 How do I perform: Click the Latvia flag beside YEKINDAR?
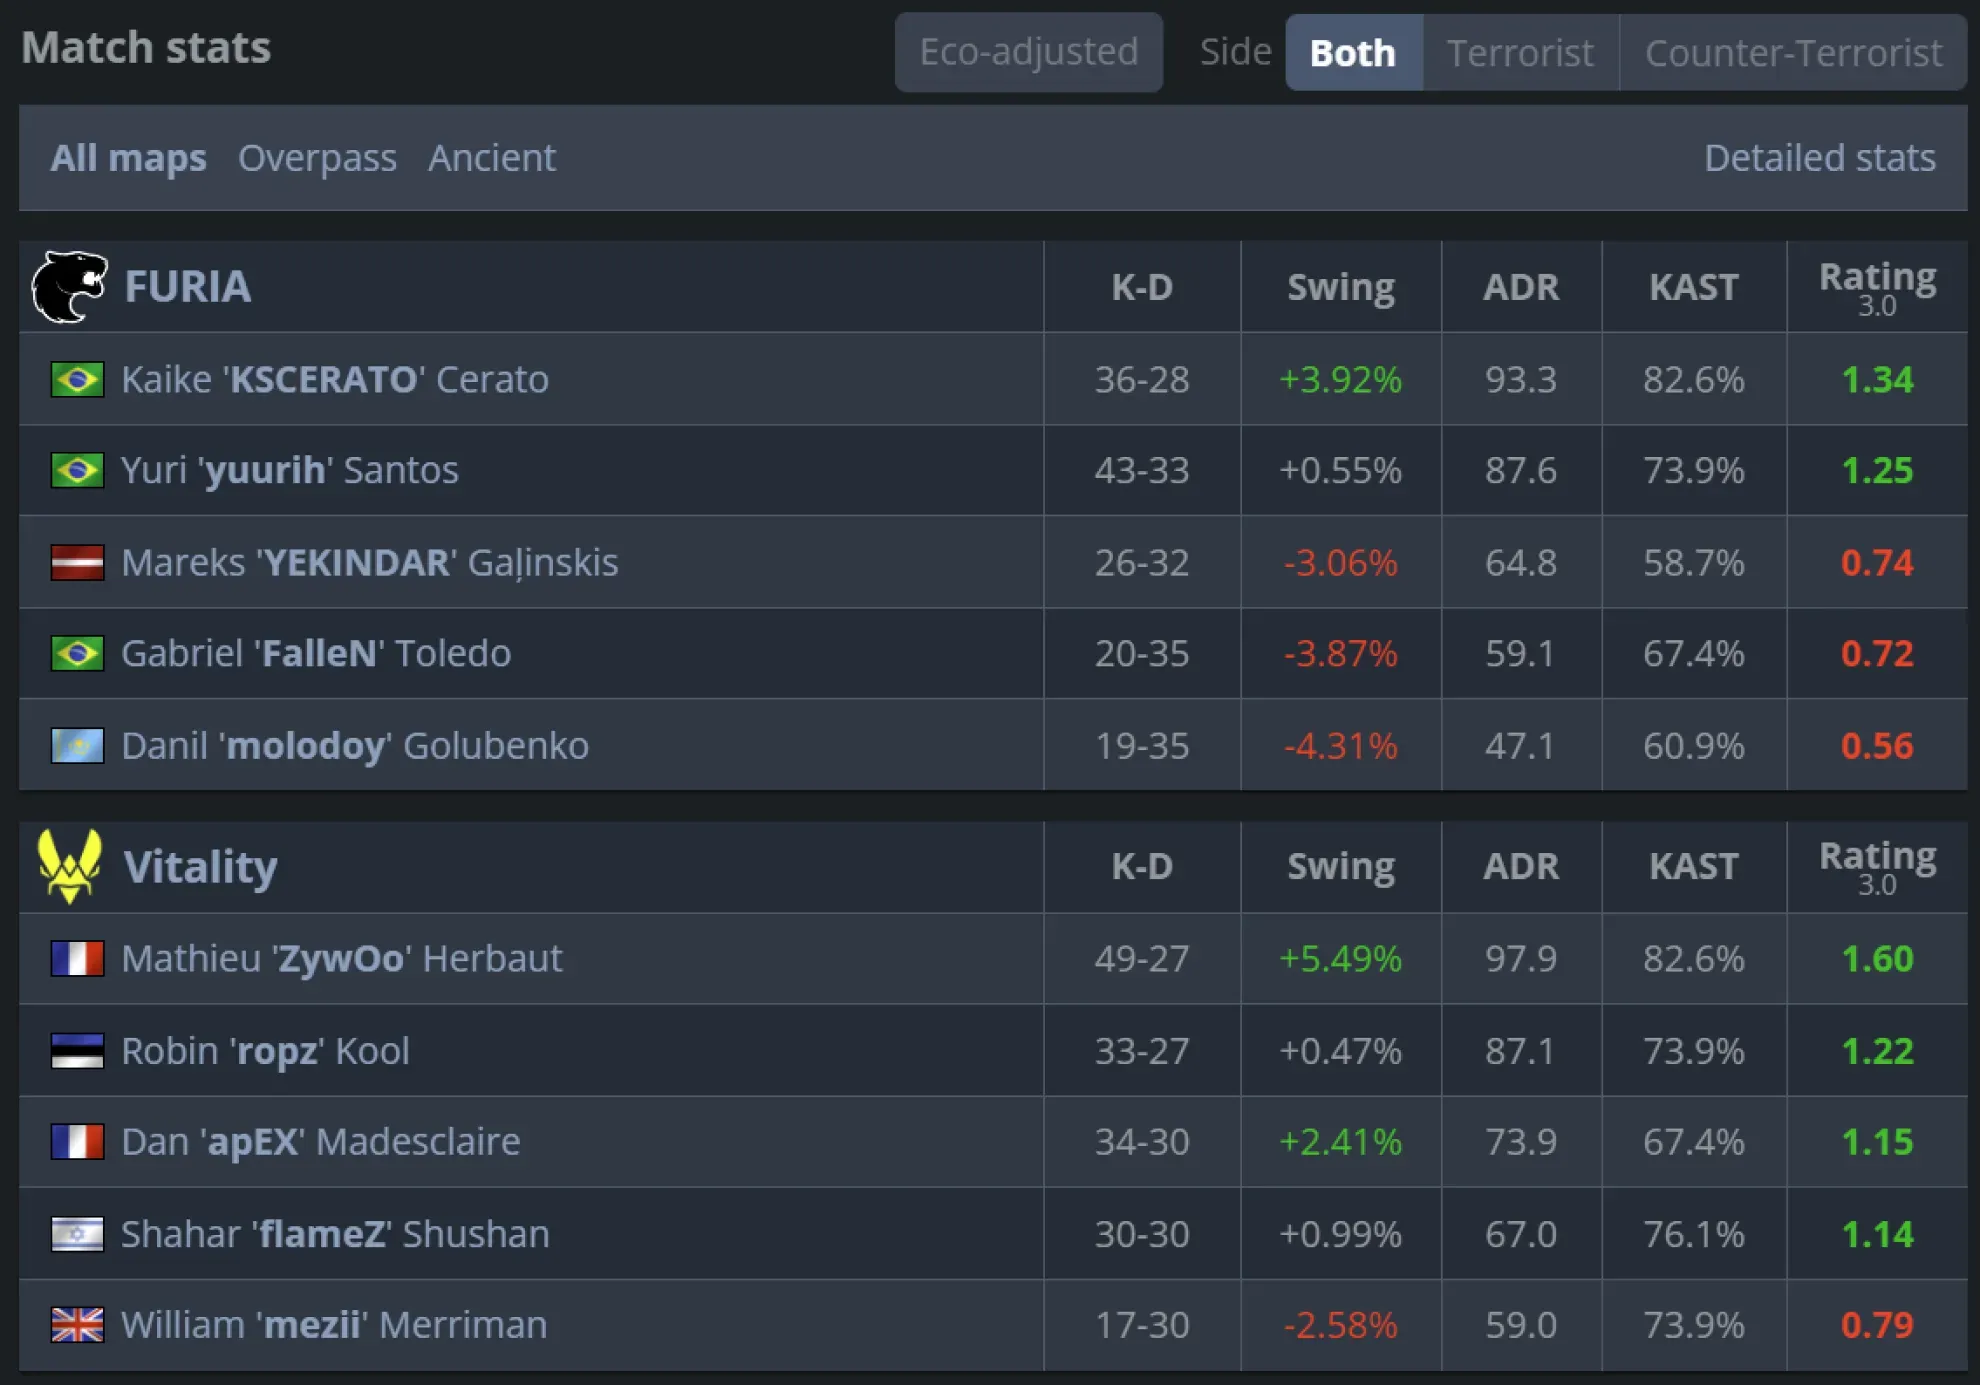point(77,563)
